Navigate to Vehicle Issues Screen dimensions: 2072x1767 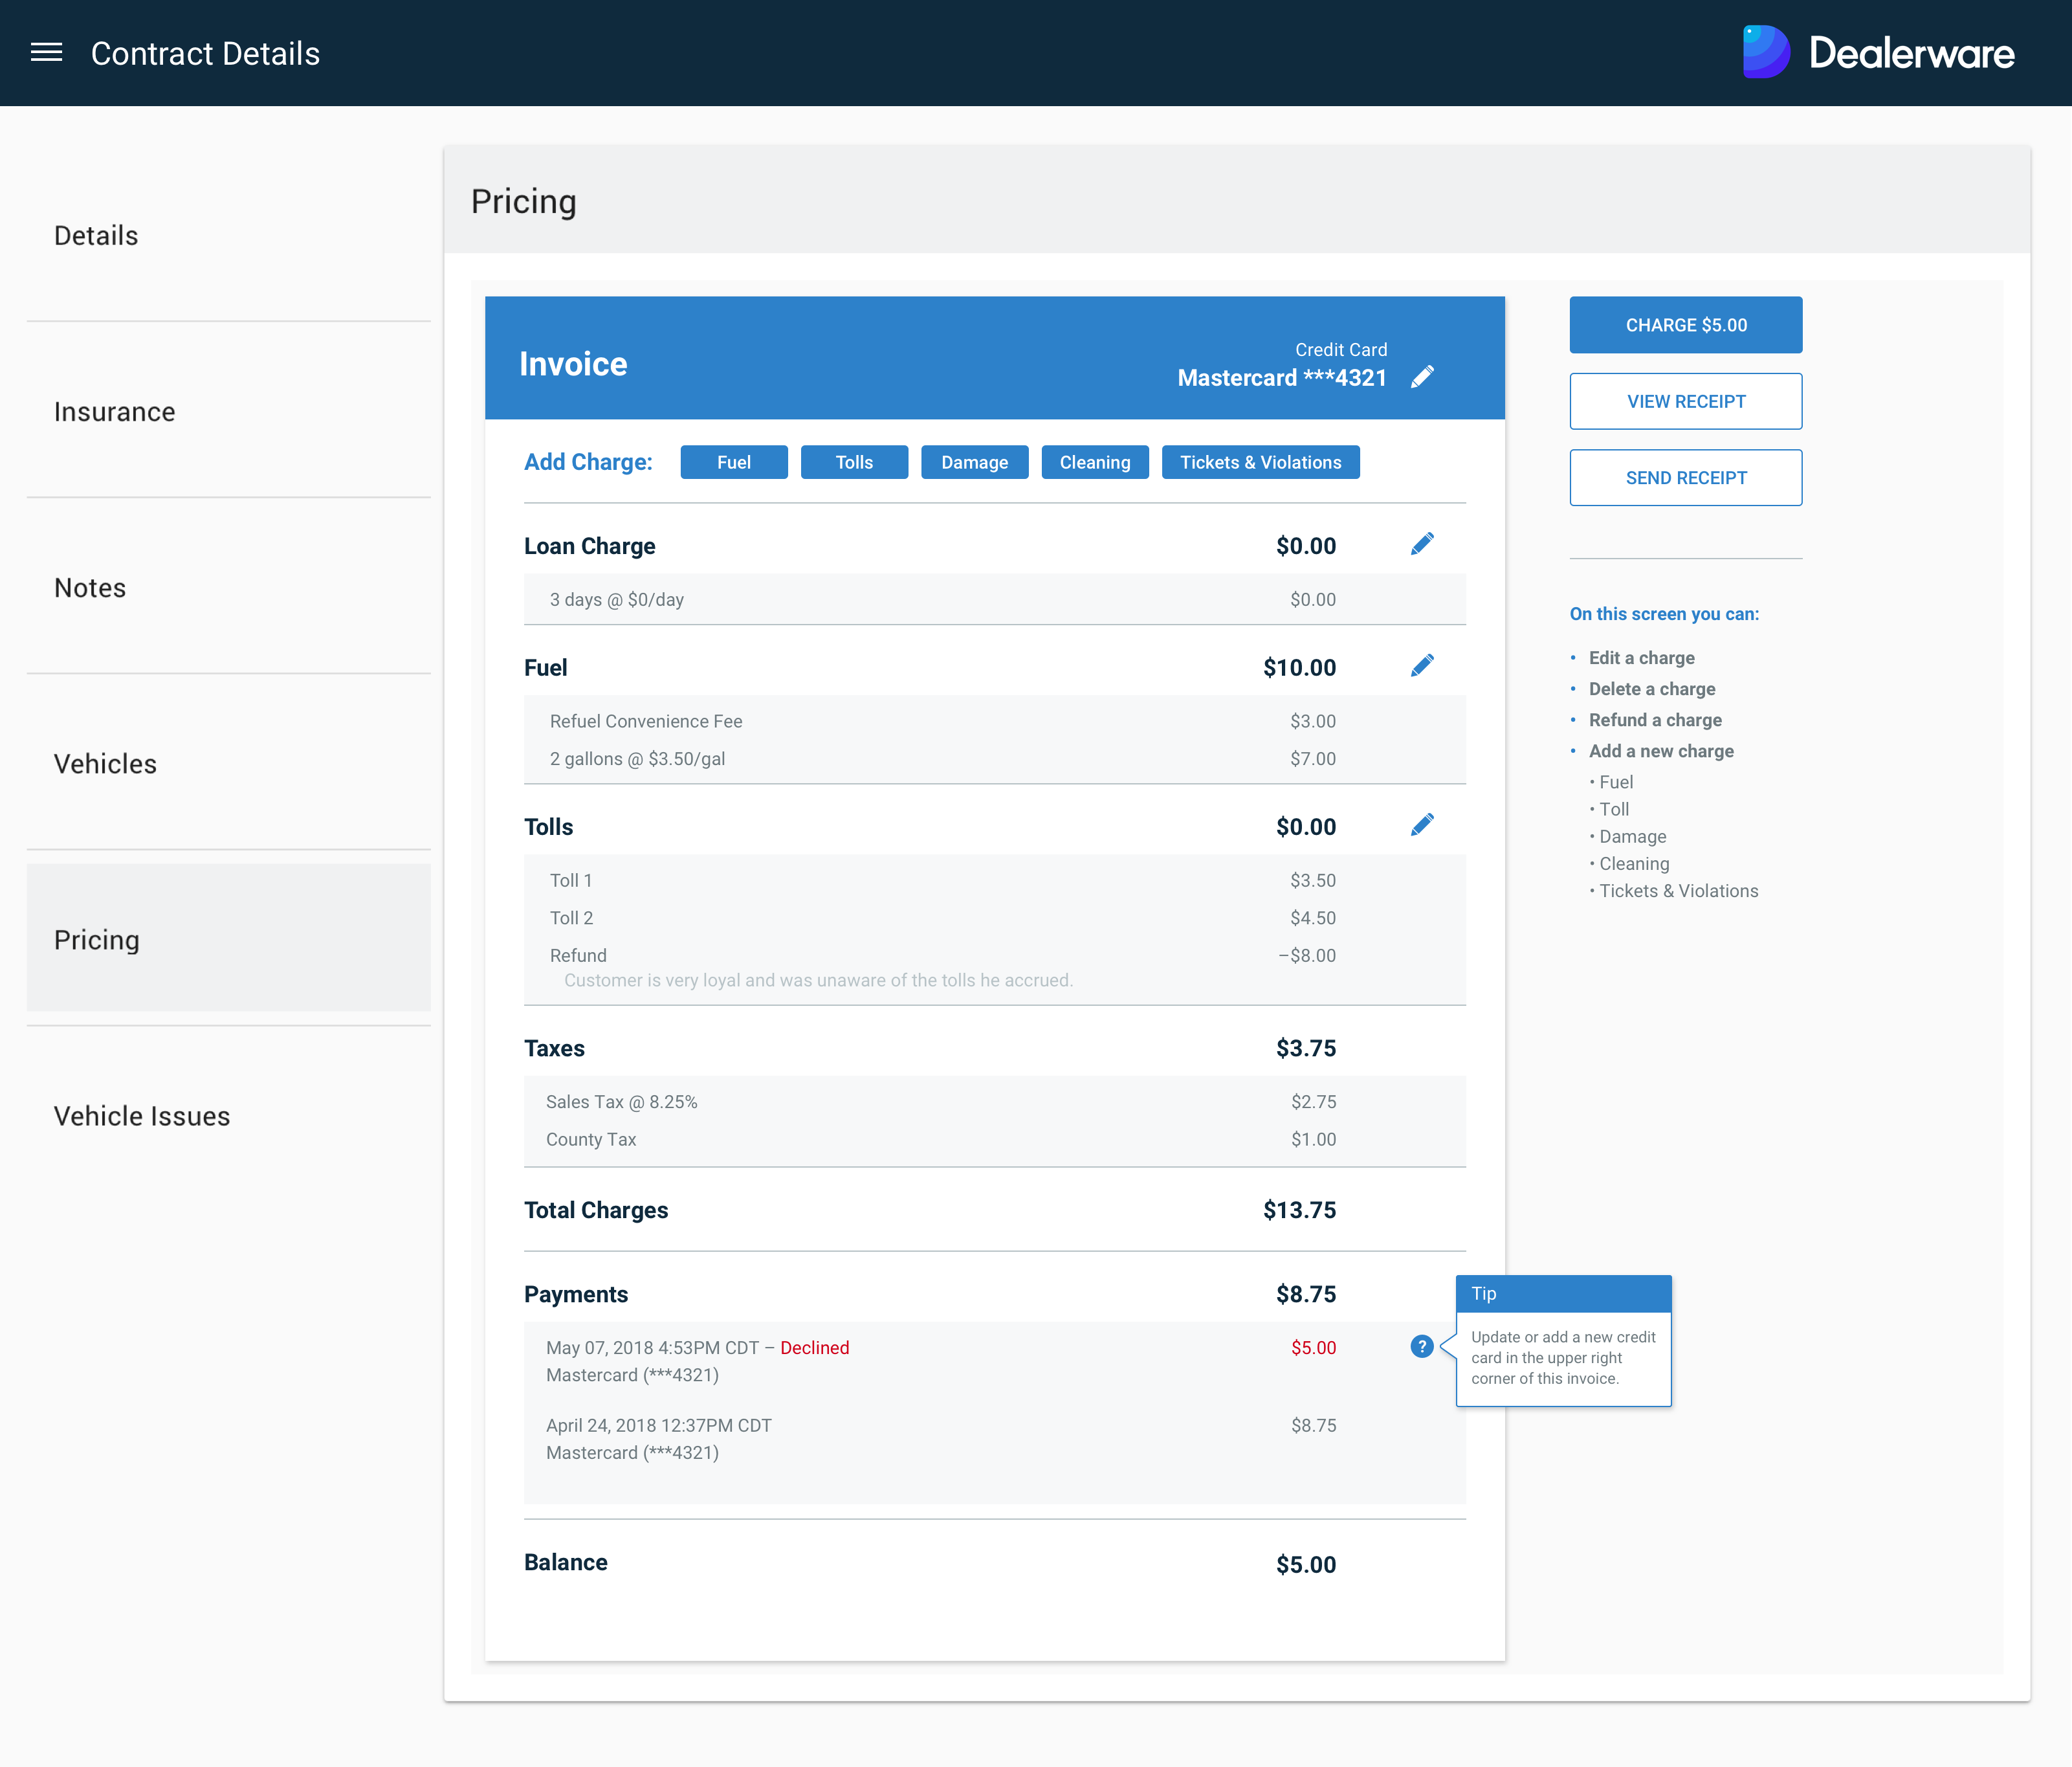(141, 1116)
